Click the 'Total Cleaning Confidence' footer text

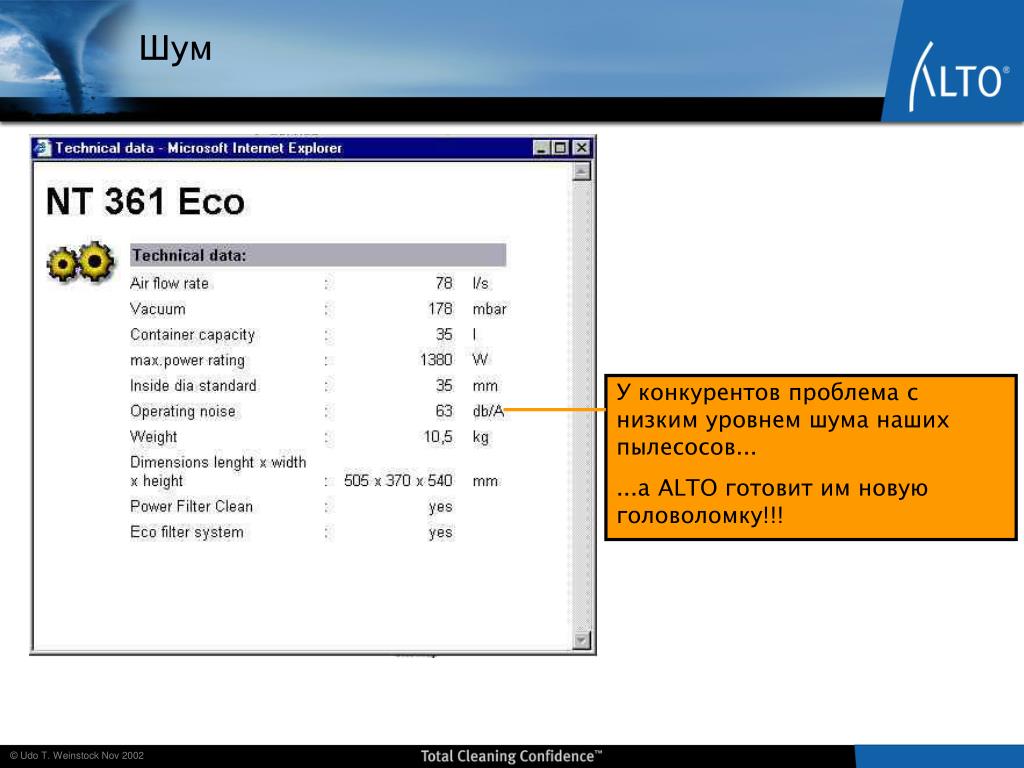point(511,756)
